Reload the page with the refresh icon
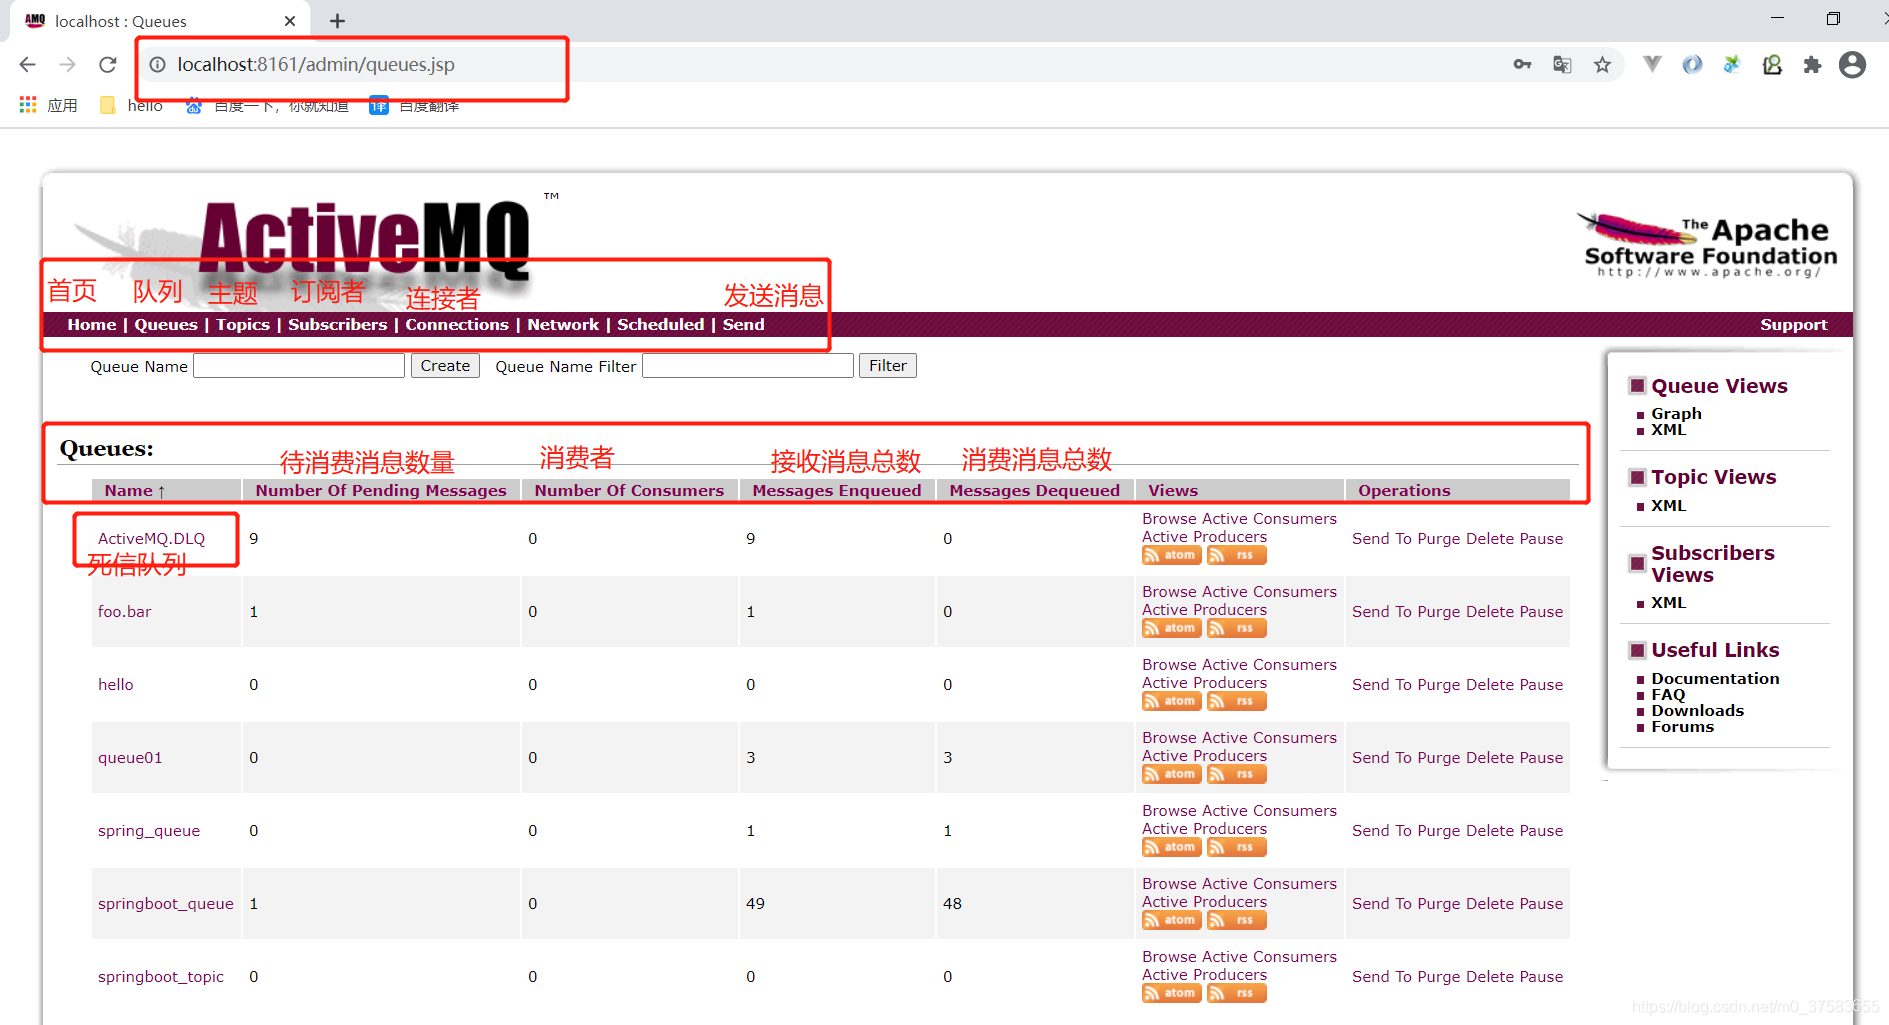1889x1025 pixels. click(108, 65)
